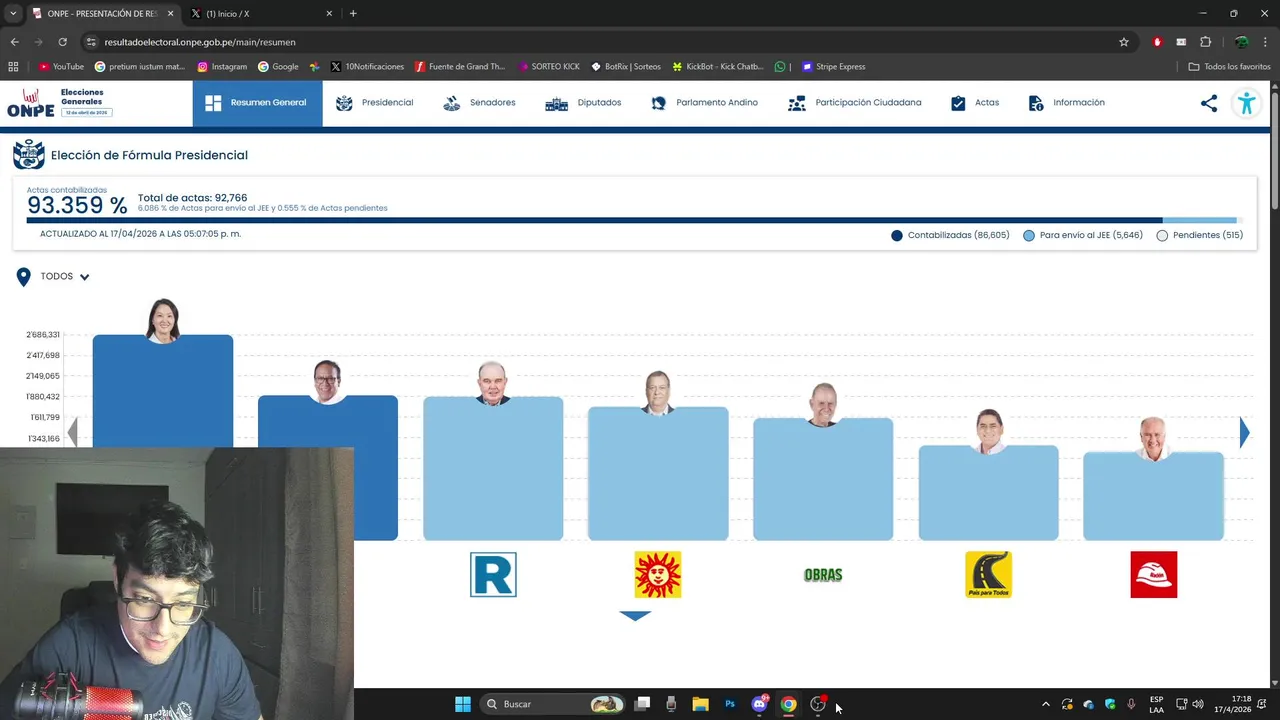Open File Explorer from the taskbar
This screenshot has height=720, width=1280.
[x=700, y=704]
